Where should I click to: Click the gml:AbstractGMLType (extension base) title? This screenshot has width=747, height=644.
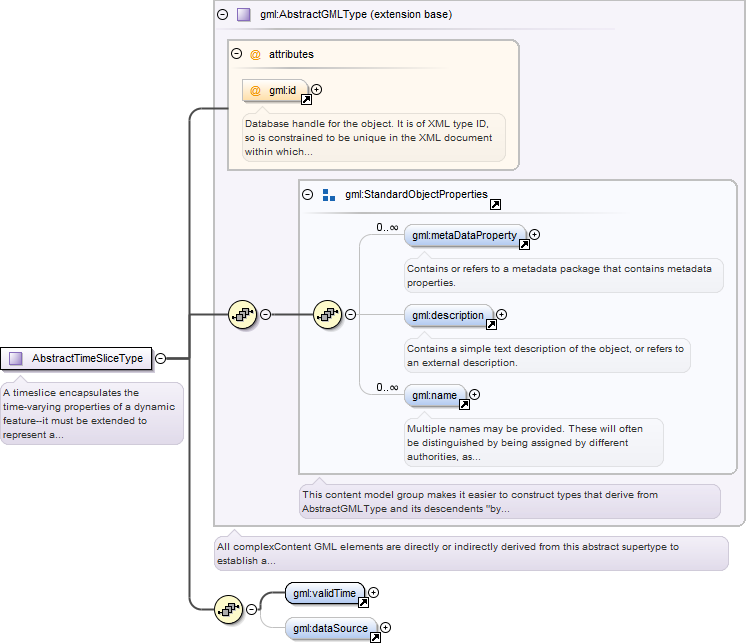(356, 14)
